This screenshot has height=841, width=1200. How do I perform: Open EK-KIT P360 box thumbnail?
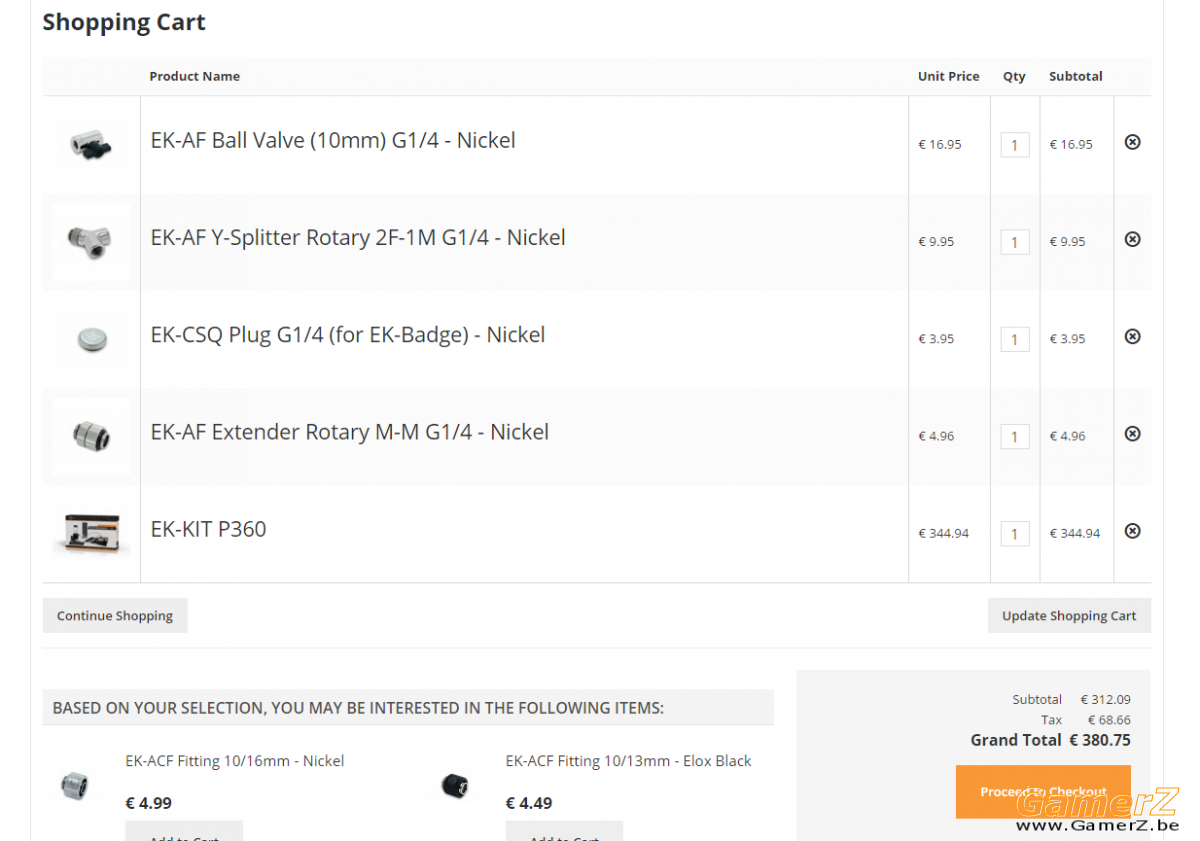point(91,533)
